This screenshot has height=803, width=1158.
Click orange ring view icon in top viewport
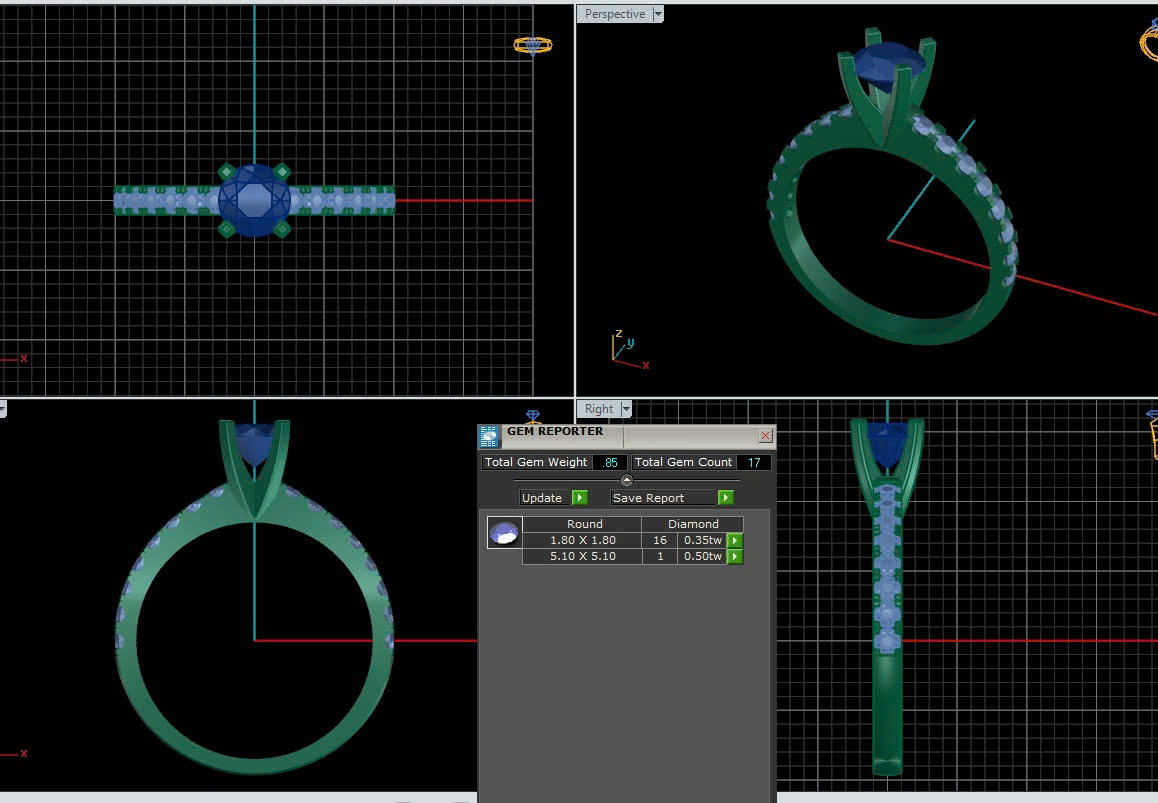(x=532, y=45)
